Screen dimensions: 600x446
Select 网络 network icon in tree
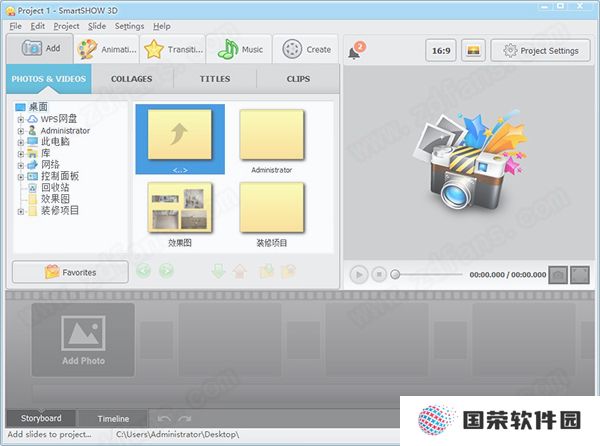pyautogui.click(x=33, y=164)
